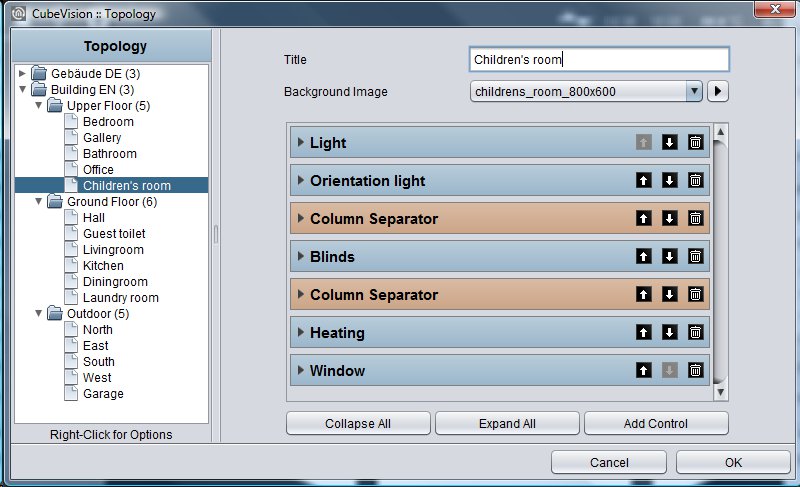Image resolution: width=800 pixels, height=487 pixels.
Task: Click play arrow next to background image
Action: coord(718,91)
